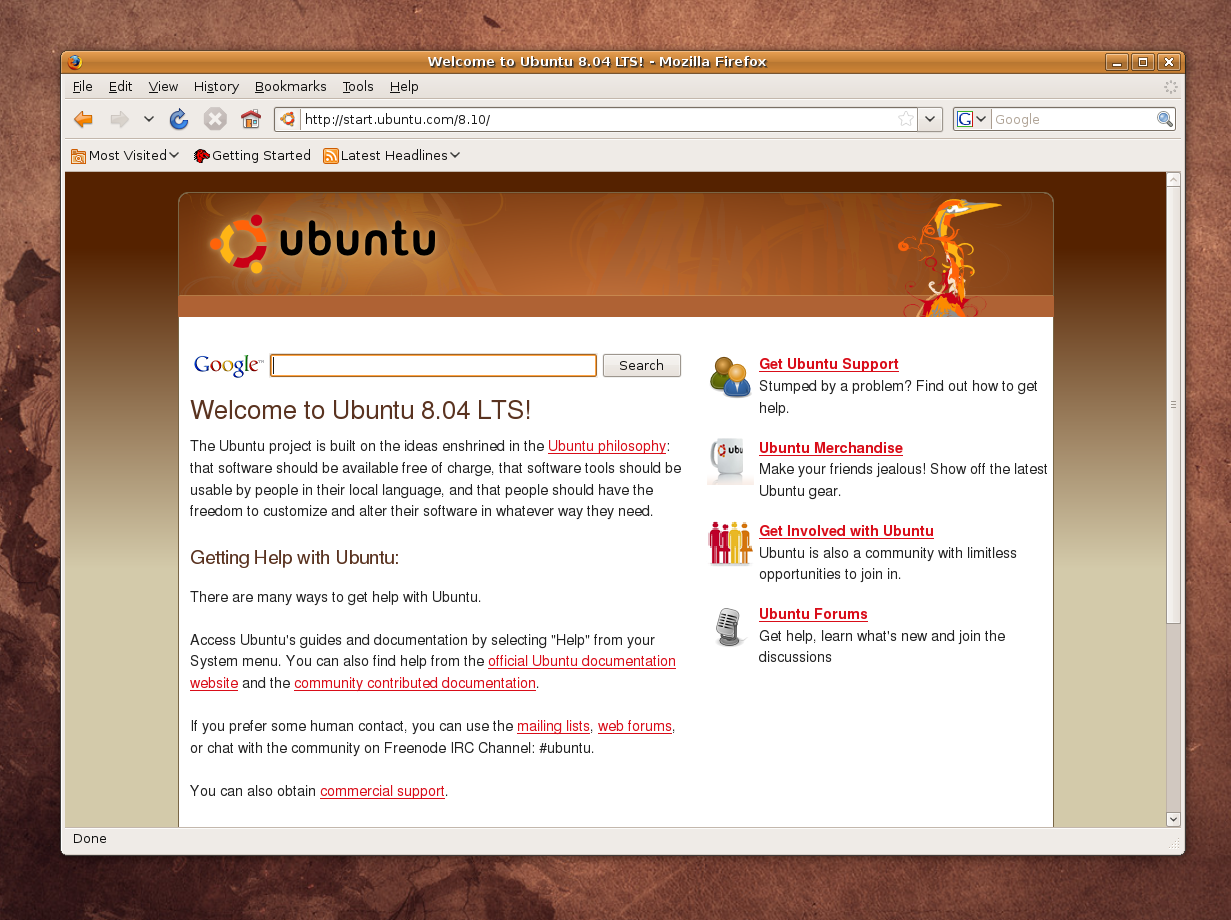Focus the Google search field on the page
The height and width of the screenshot is (920, 1231).
click(x=433, y=365)
